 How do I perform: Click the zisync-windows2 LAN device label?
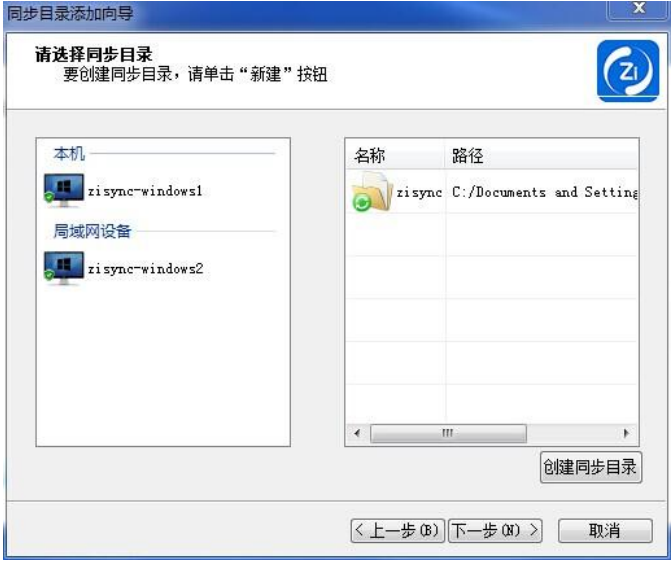click(145, 269)
